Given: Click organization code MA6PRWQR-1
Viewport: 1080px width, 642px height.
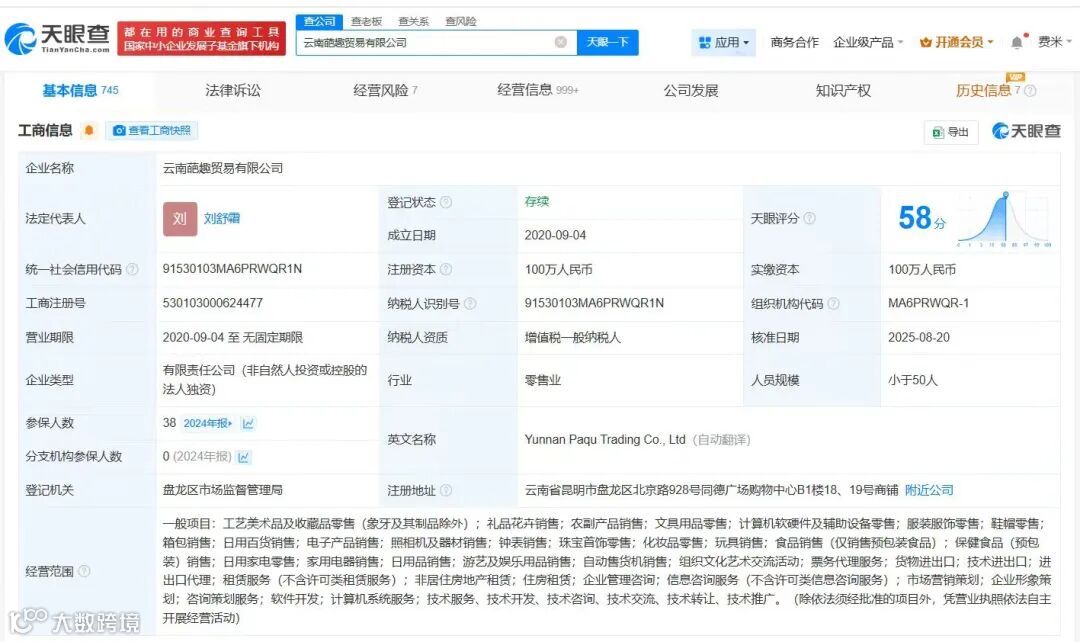Looking at the screenshot, I should [x=928, y=303].
